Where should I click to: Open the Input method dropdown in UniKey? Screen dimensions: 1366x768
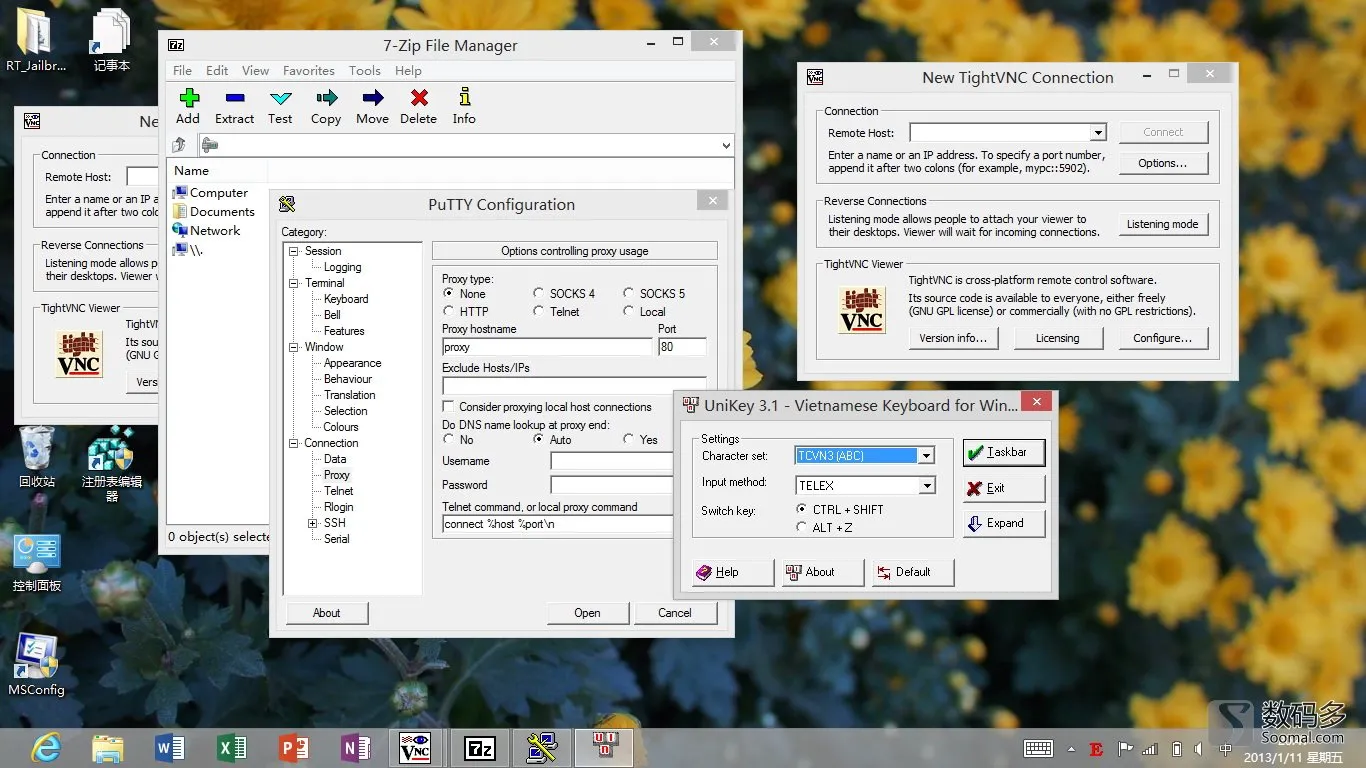pyautogui.click(x=927, y=486)
